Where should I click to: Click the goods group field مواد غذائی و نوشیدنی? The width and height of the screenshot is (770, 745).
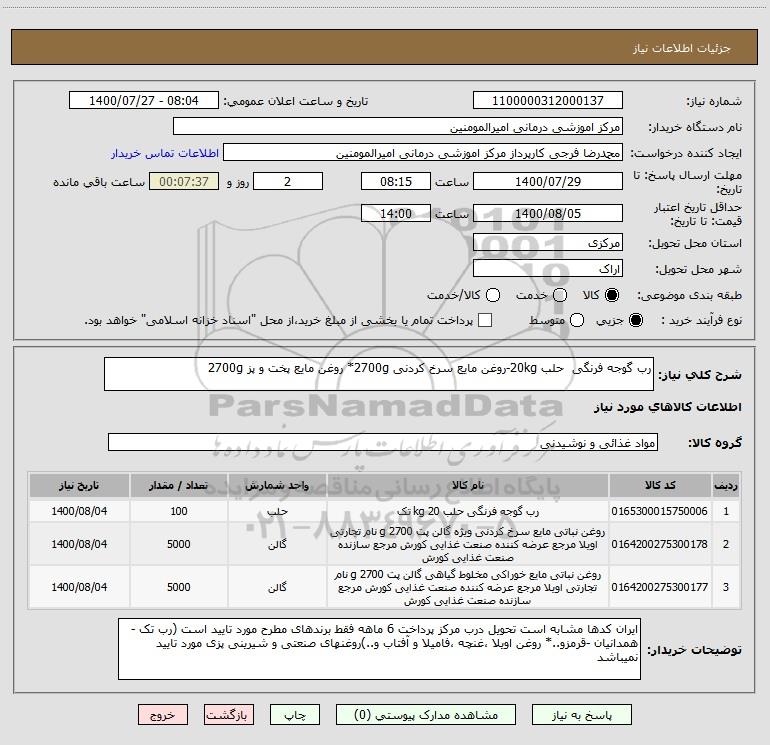[383, 442]
